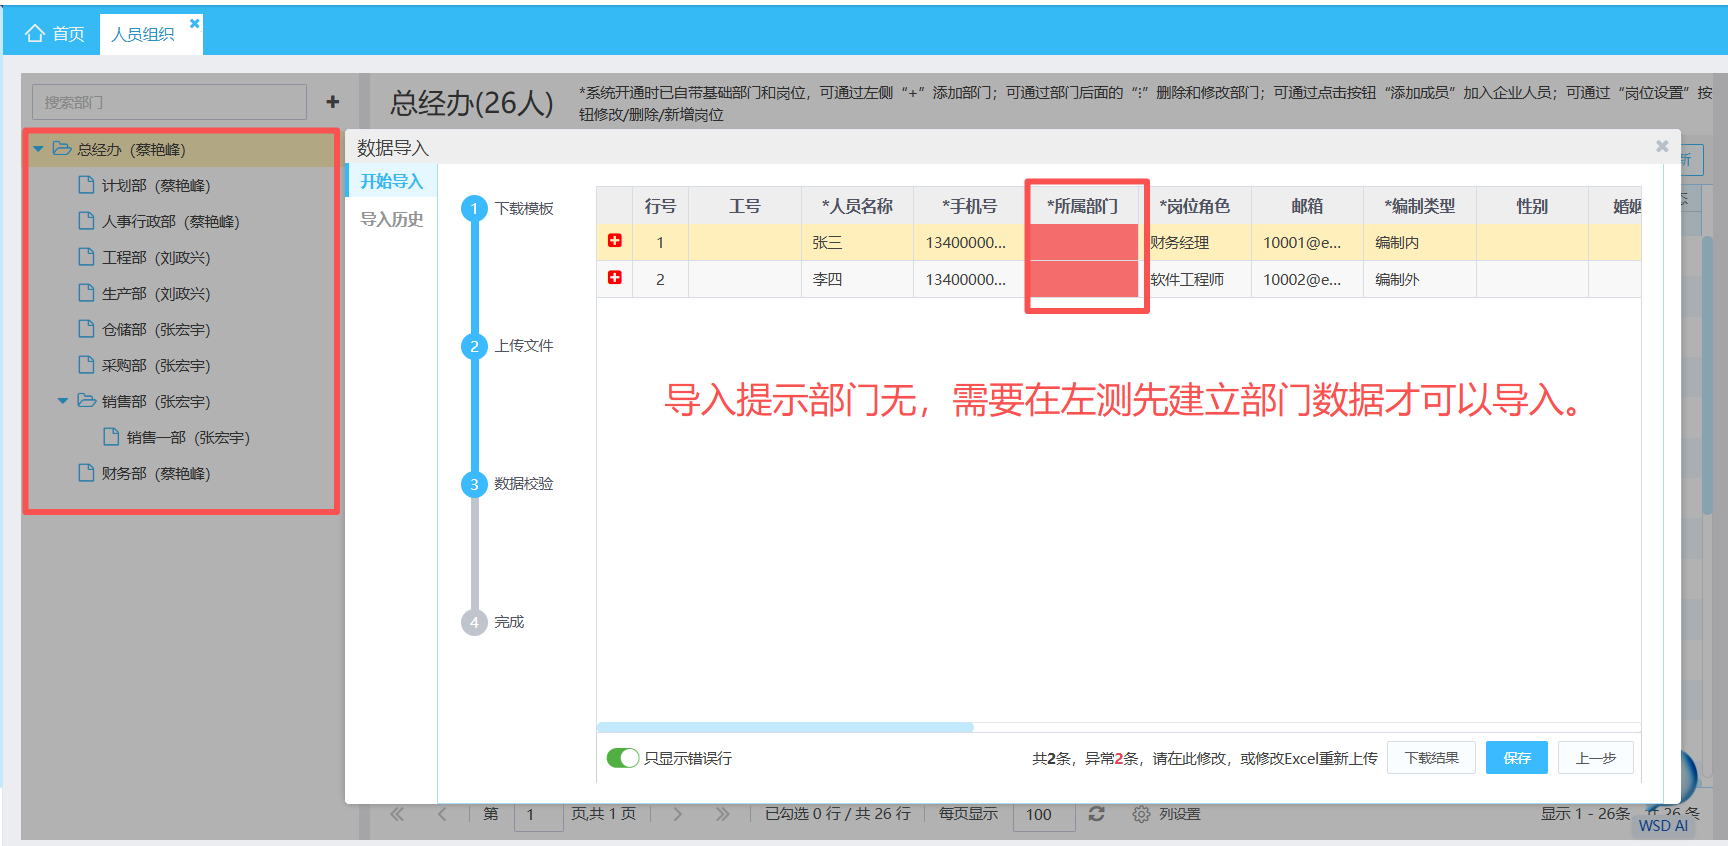This screenshot has width=1728, height=846.
Task: Click the *岗位角色 column header
Action: [x=1195, y=206]
